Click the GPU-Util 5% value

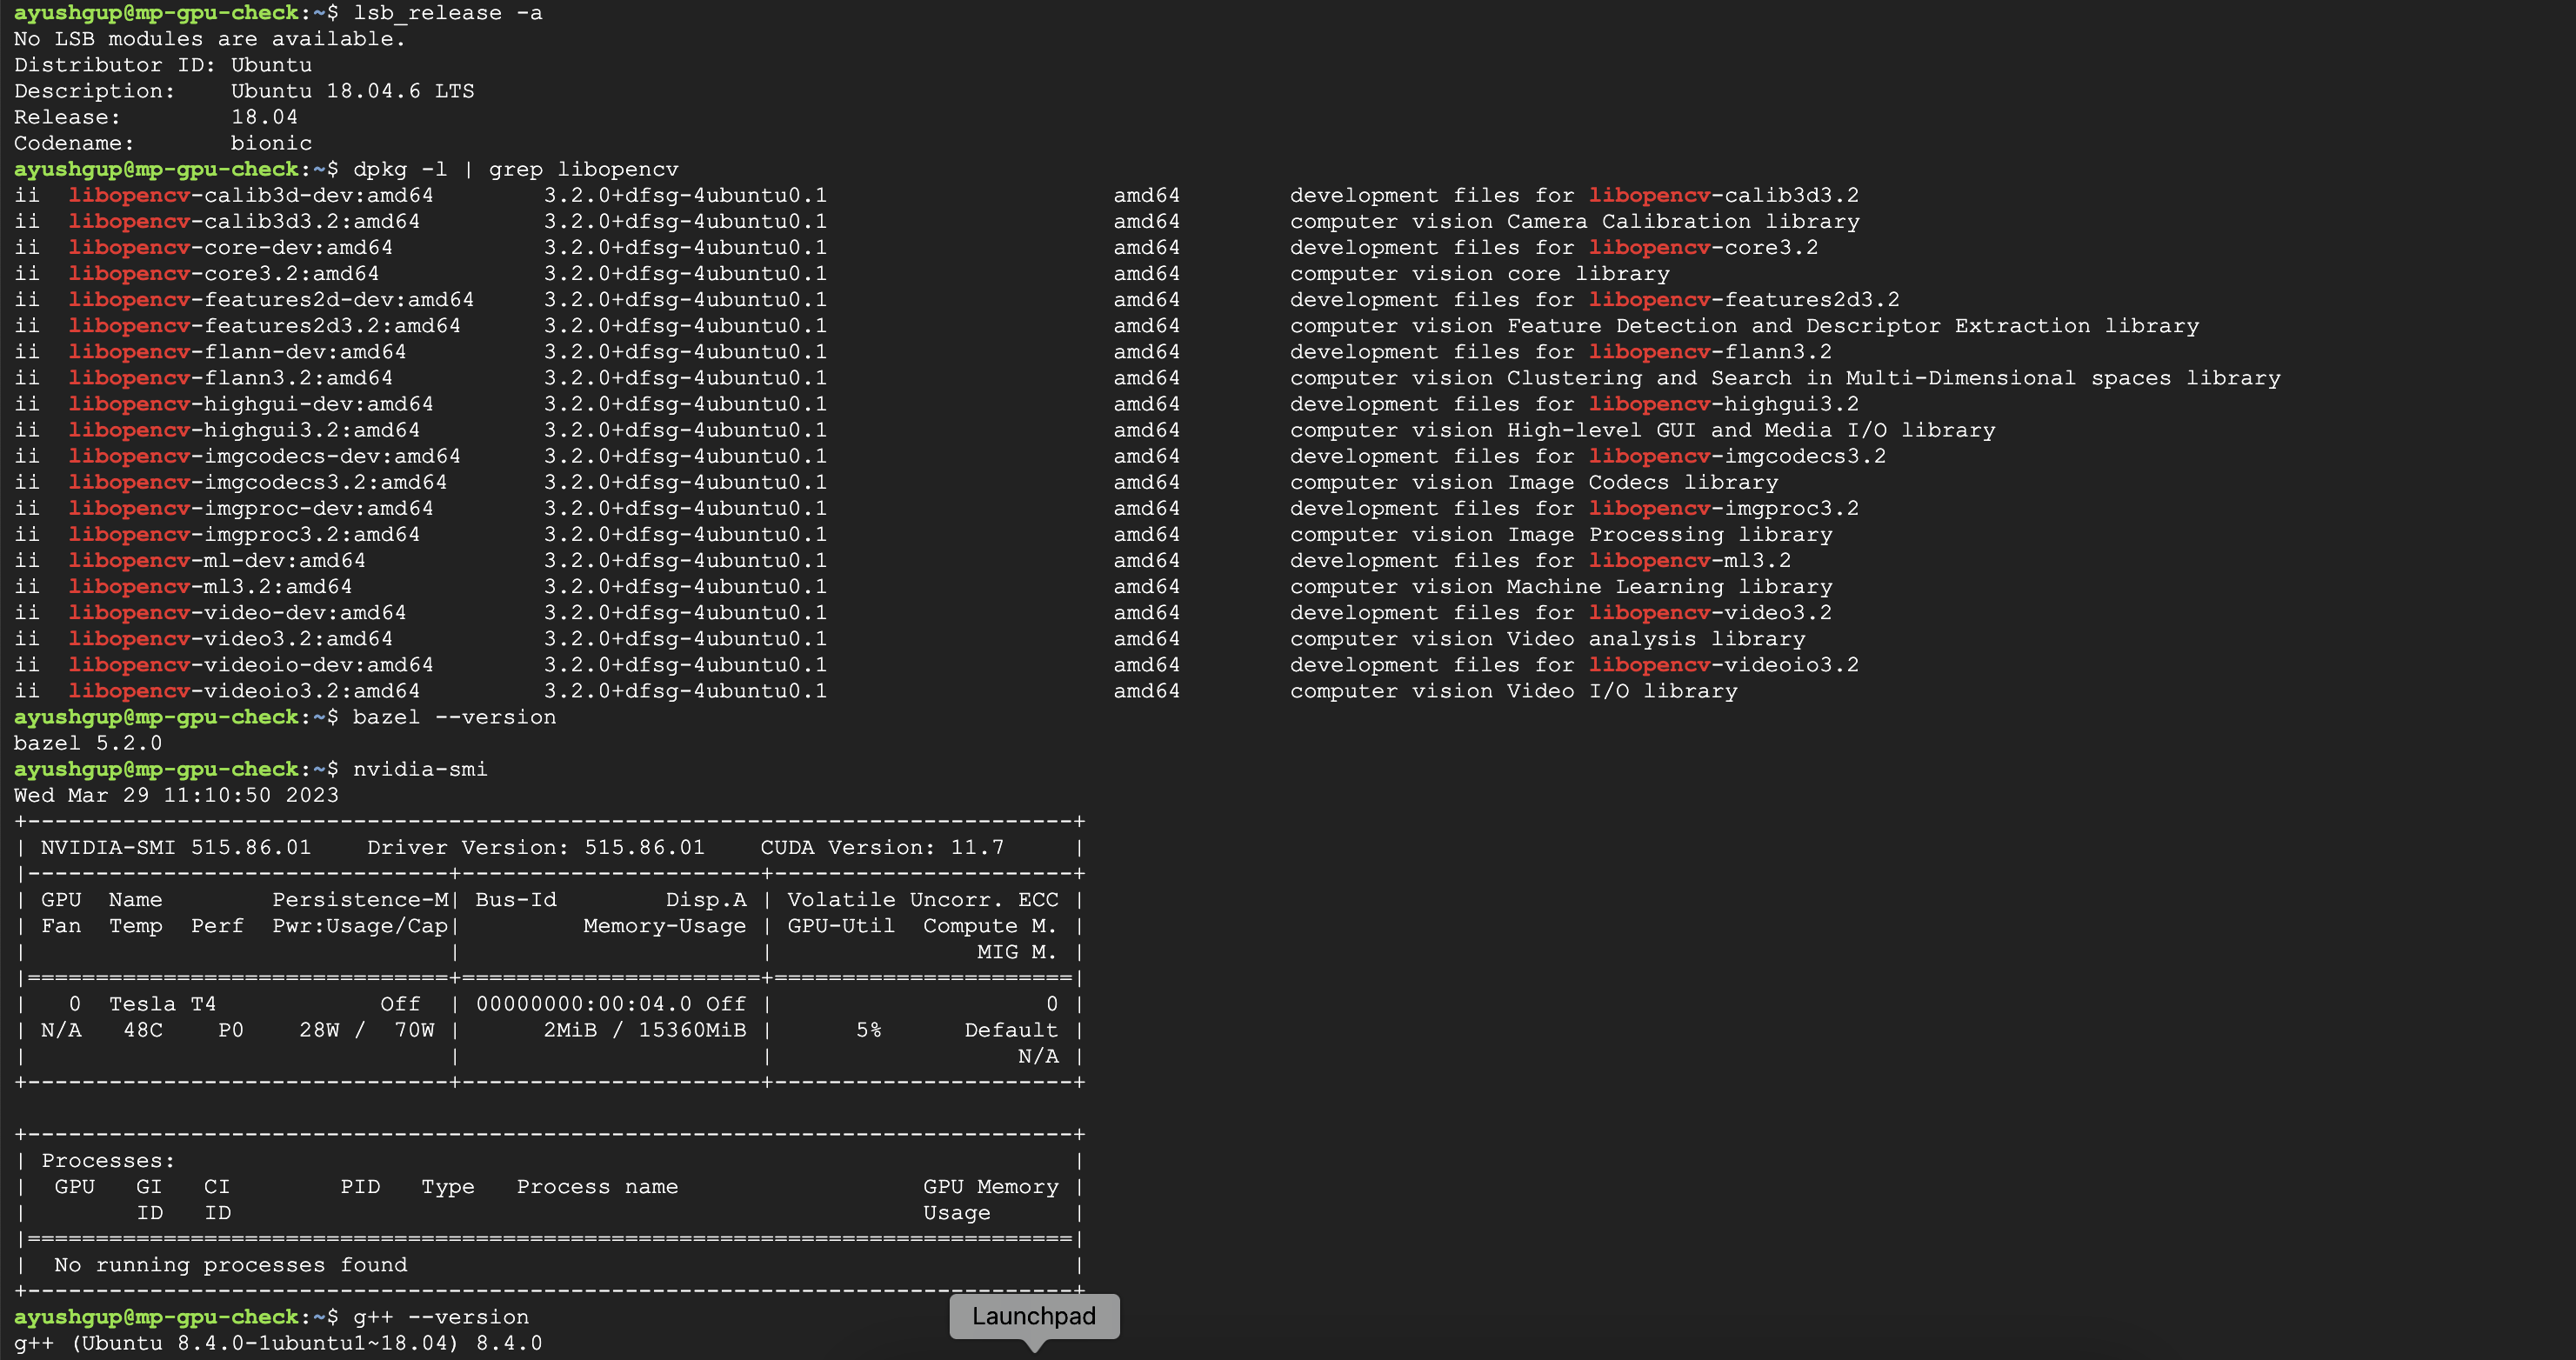point(868,1029)
